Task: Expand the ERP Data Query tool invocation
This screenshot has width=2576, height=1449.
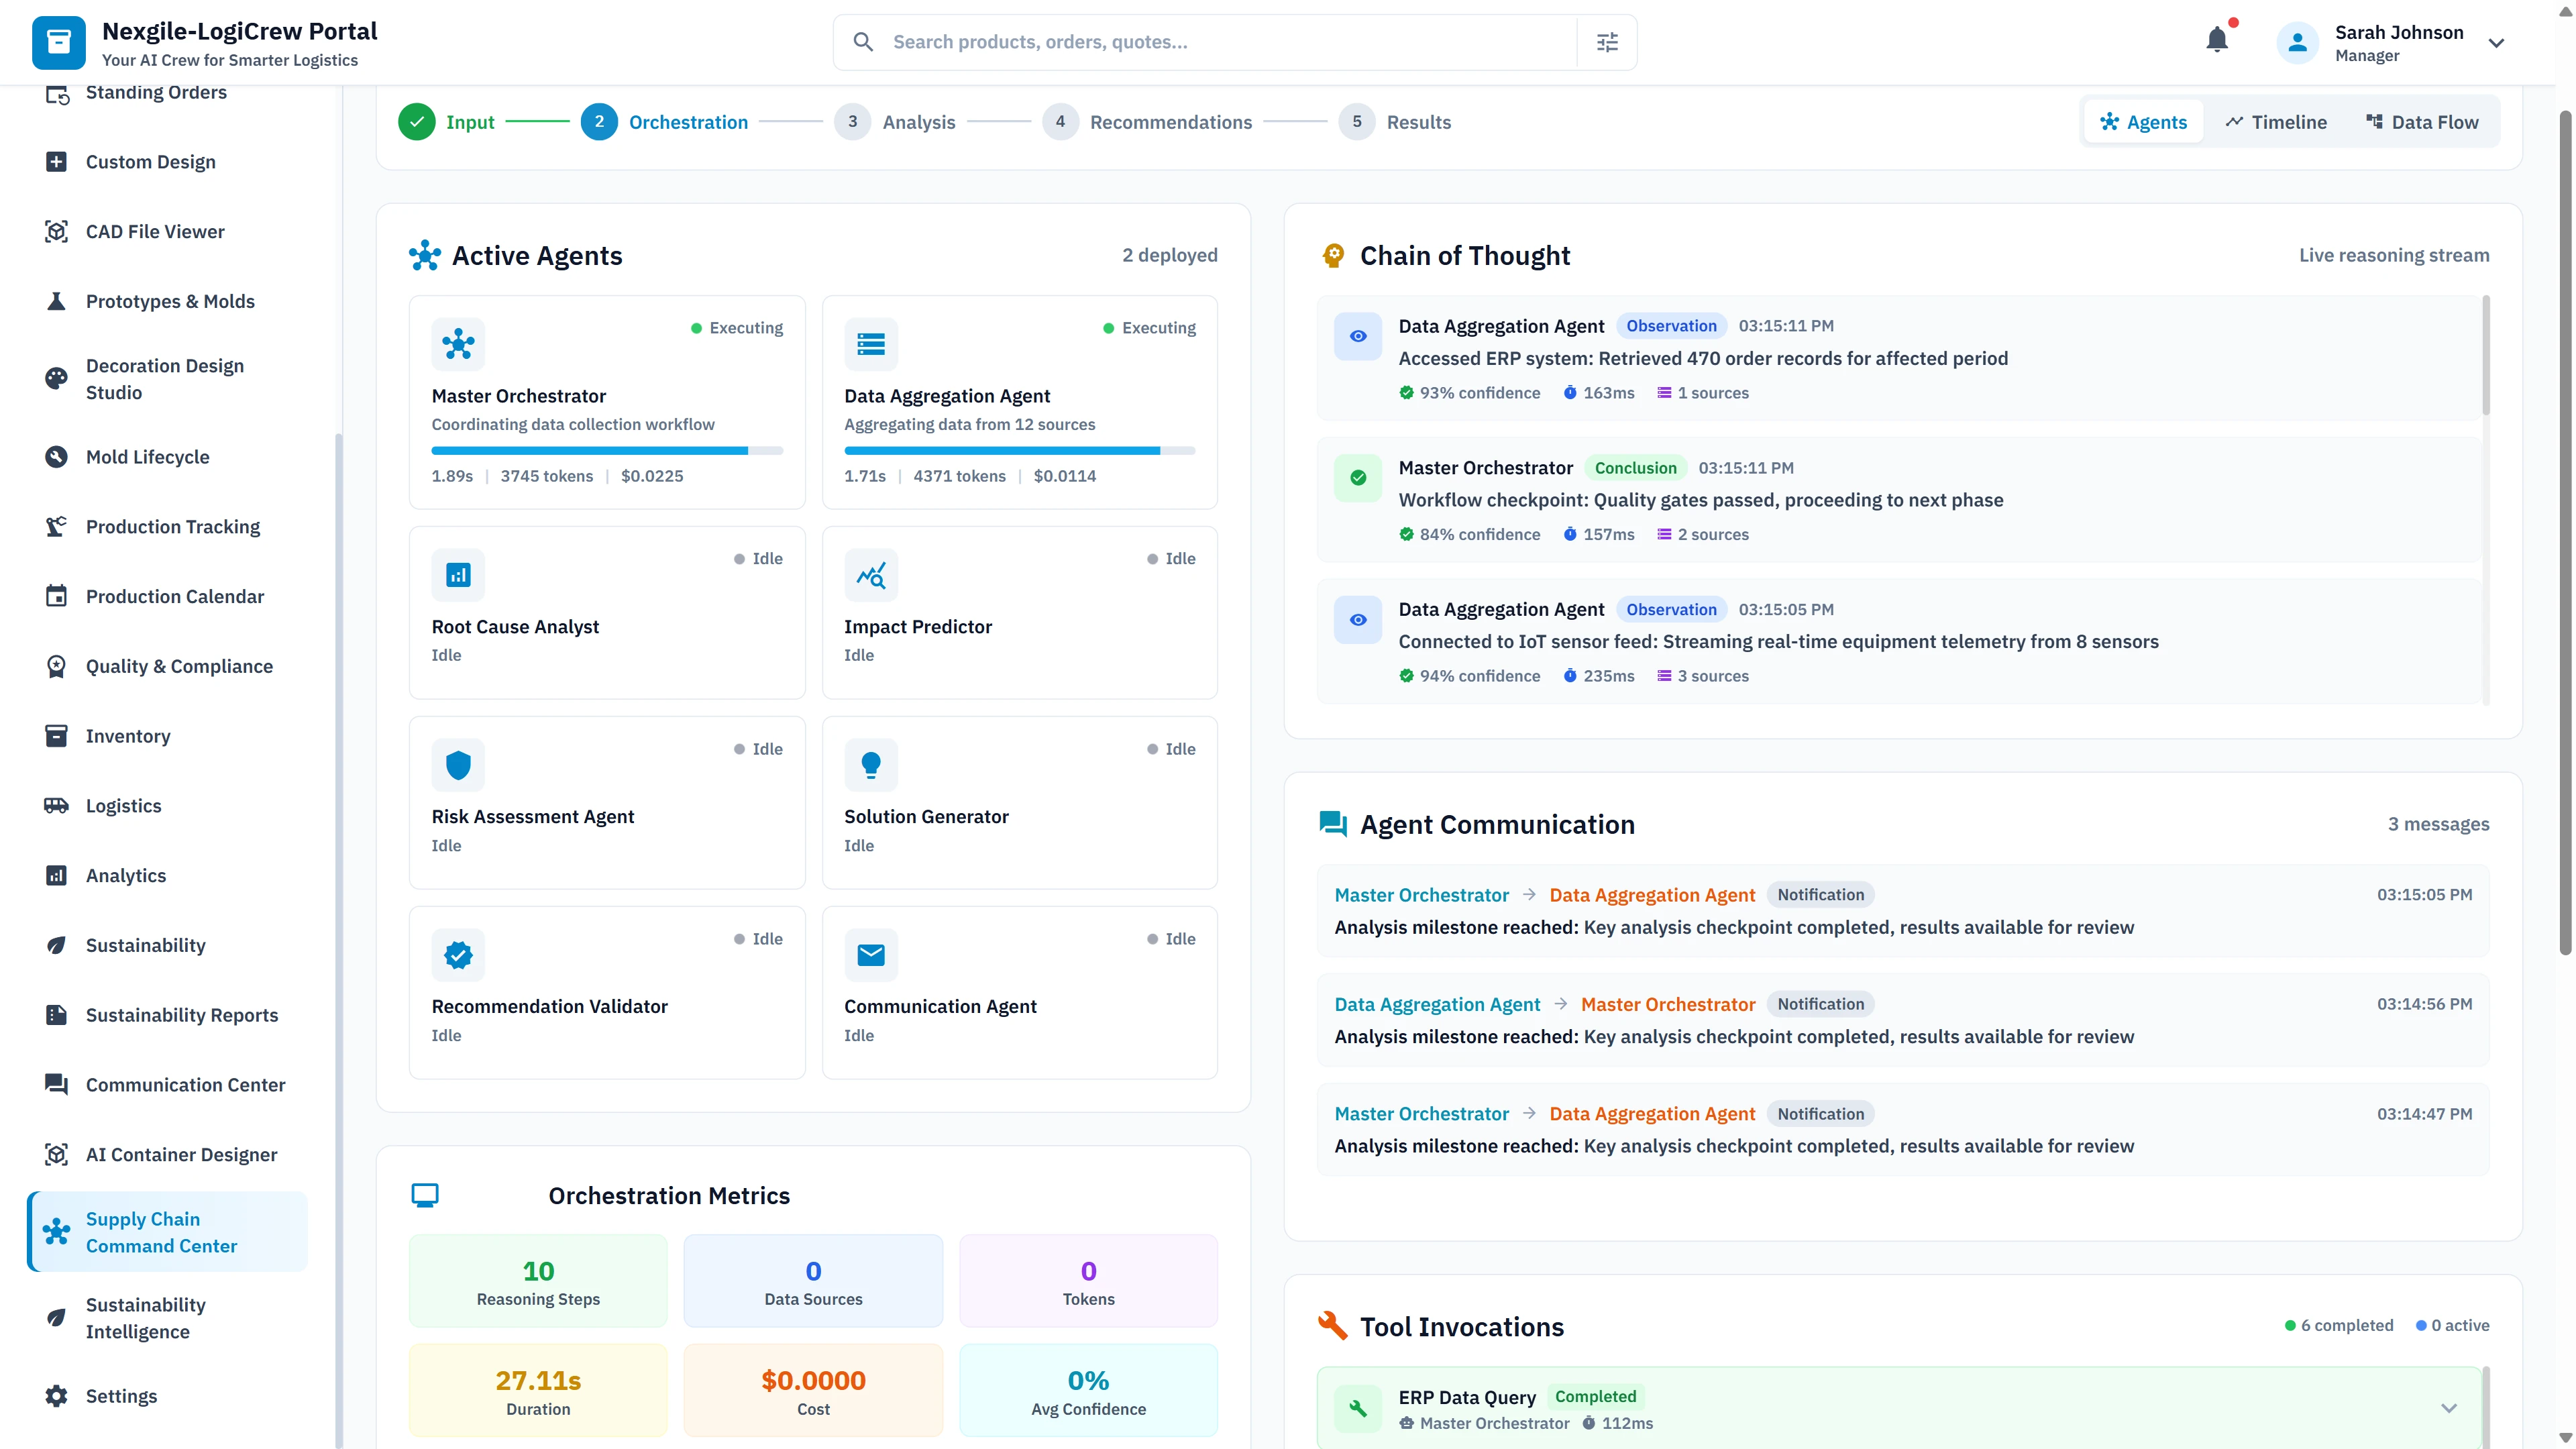Action: pos(2449,1407)
